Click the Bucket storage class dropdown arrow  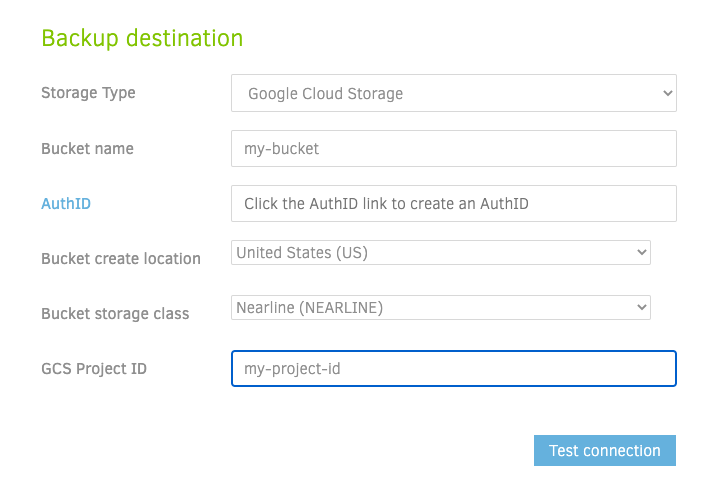tap(641, 308)
